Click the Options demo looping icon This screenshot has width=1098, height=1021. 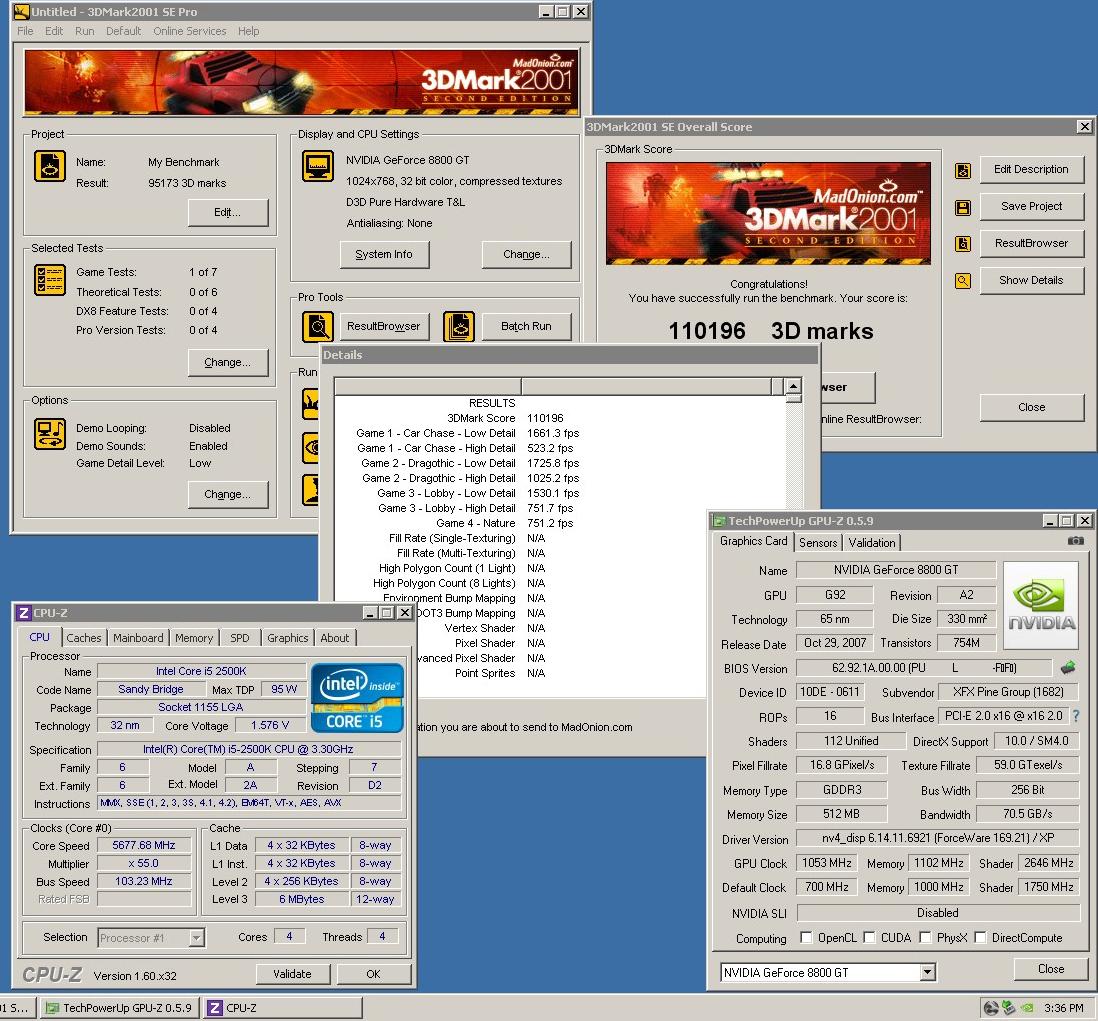[x=50, y=434]
